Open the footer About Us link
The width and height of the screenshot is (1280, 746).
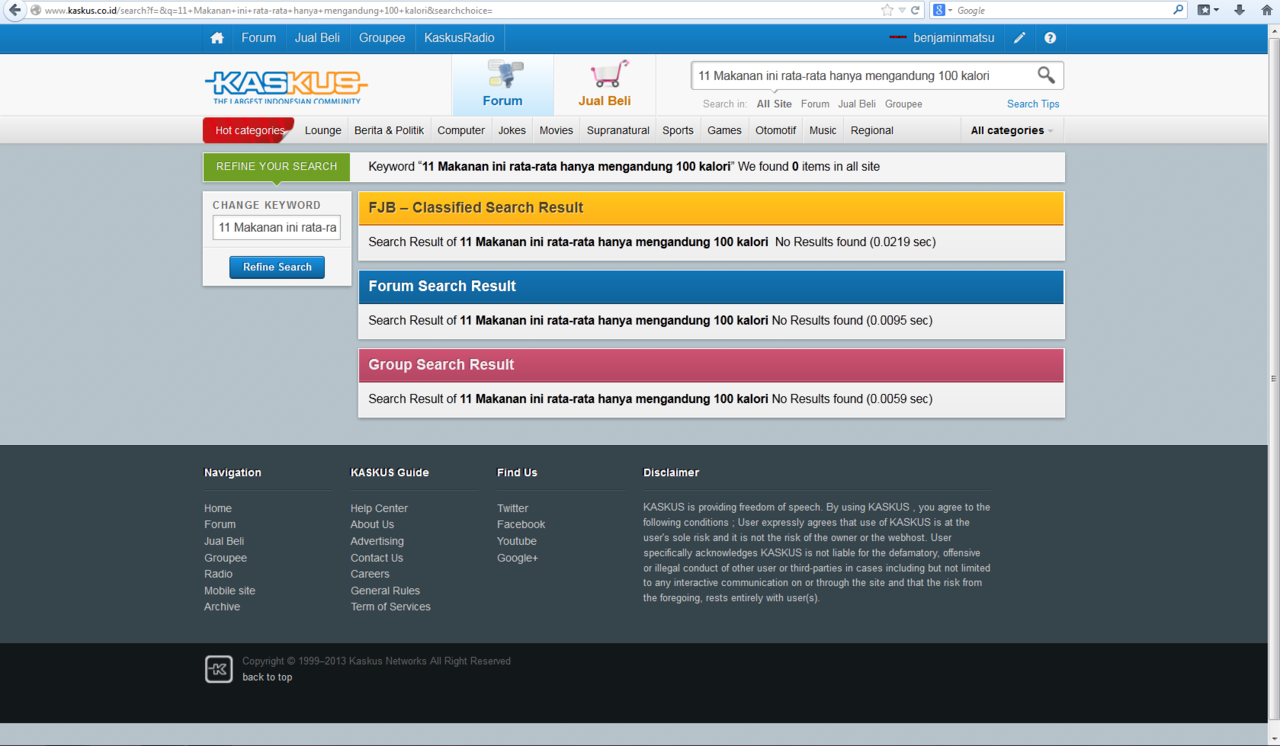[372, 524]
